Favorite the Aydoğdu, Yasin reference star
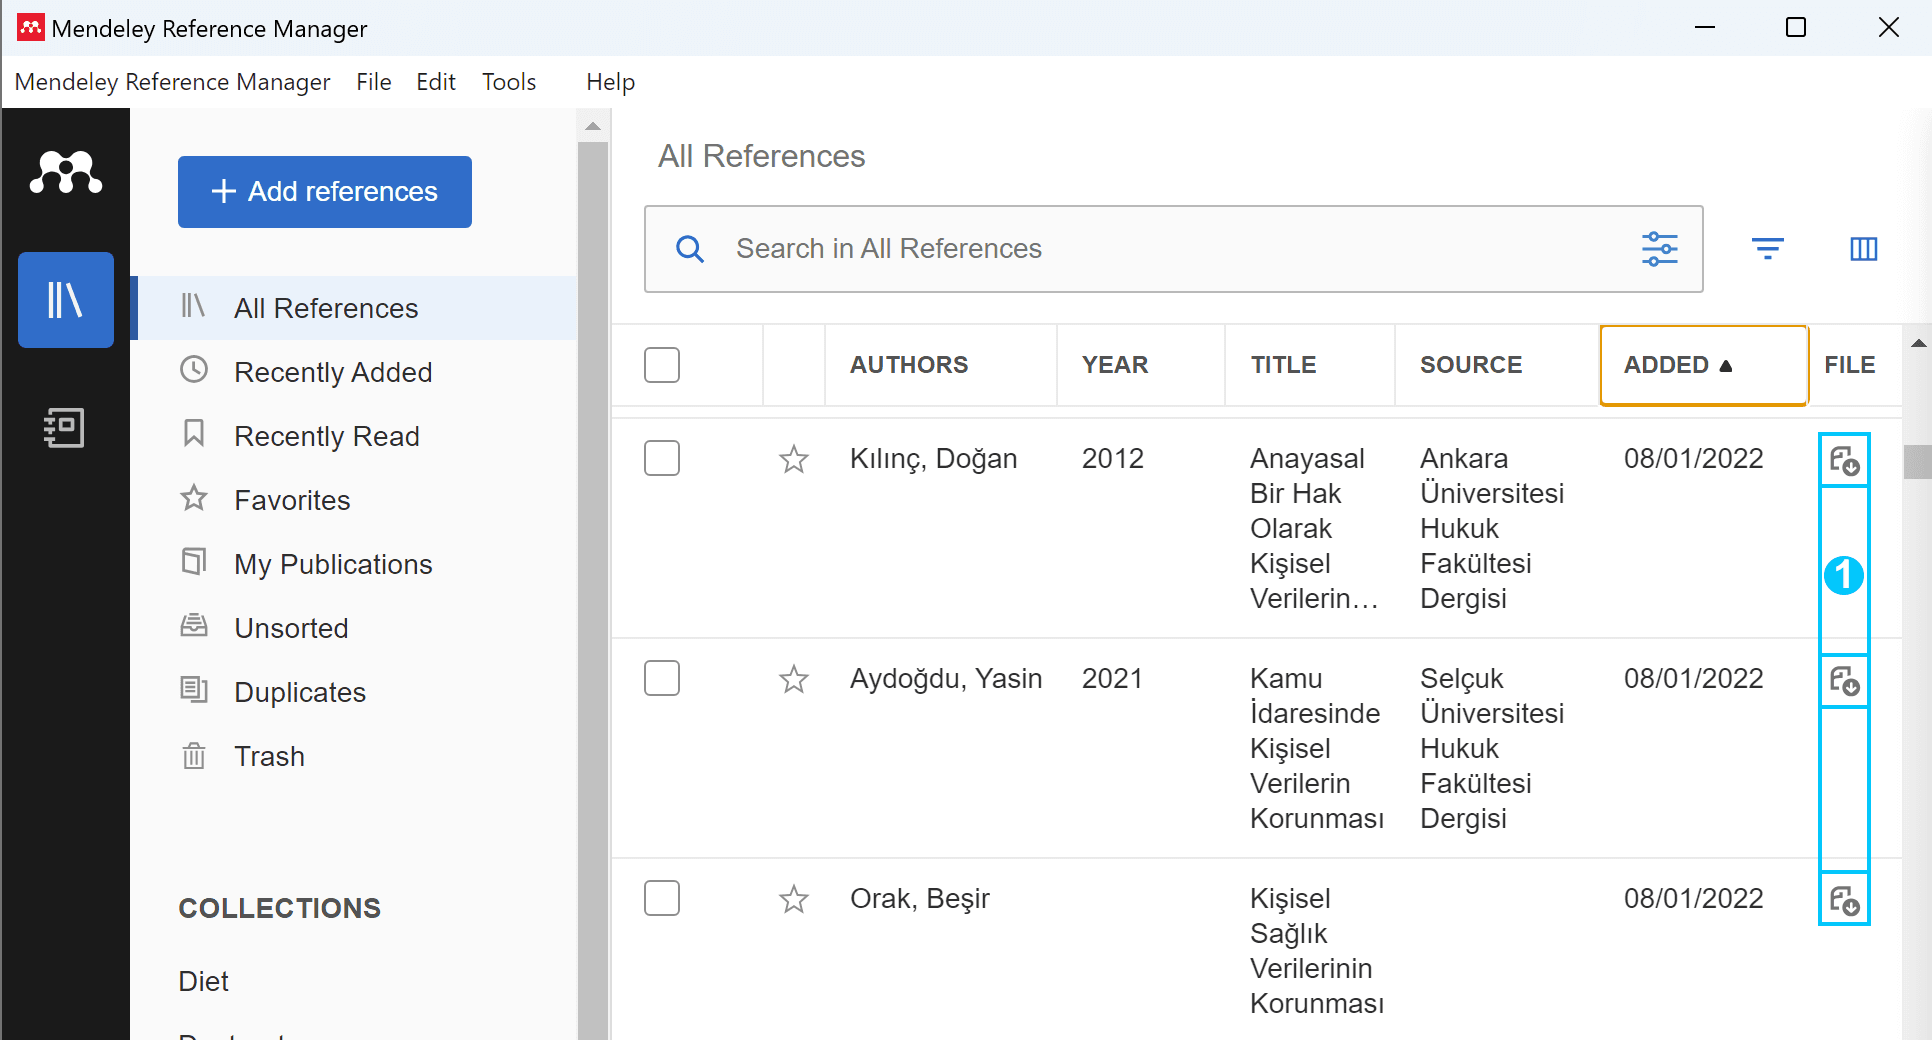The width and height of the screenshot is (1932, 1040). 794,679
